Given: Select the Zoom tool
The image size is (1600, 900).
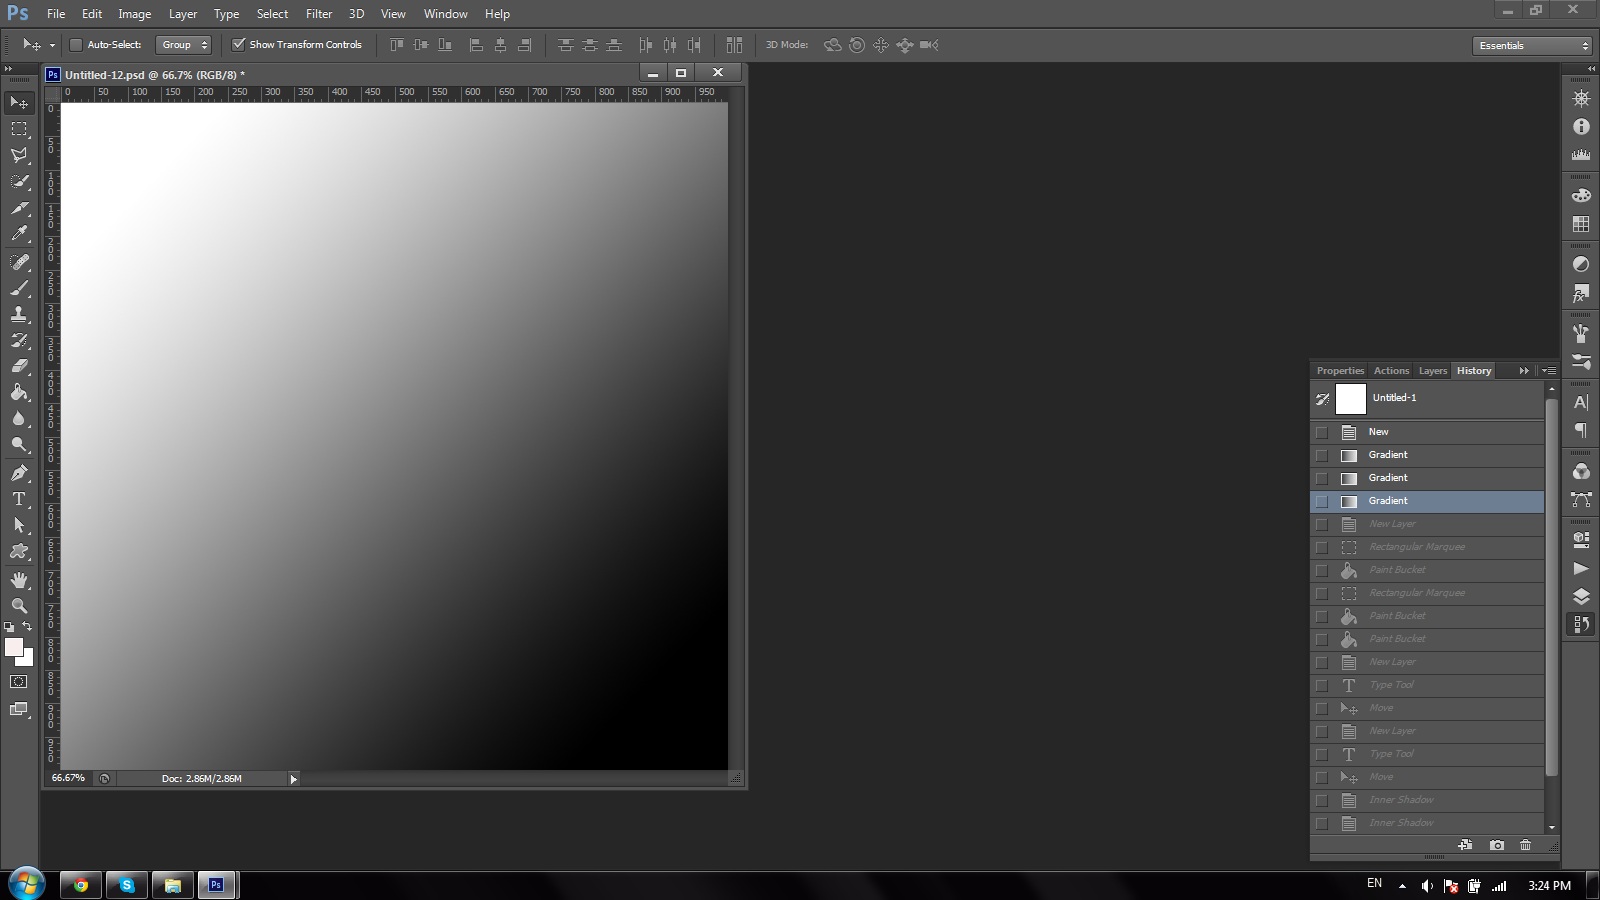Looking at the screenshot, I should pyautogui.click(x=19, y=606).
